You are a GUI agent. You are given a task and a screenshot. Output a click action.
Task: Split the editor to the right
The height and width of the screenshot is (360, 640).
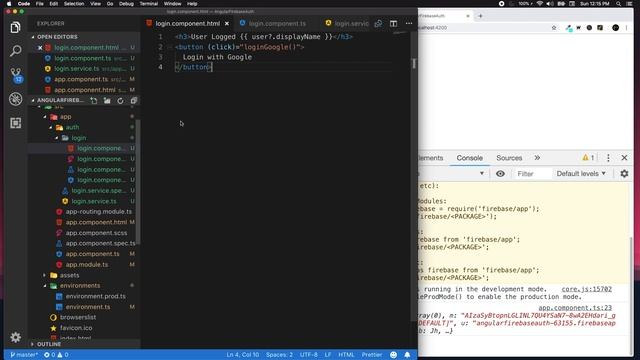[393, 24]
